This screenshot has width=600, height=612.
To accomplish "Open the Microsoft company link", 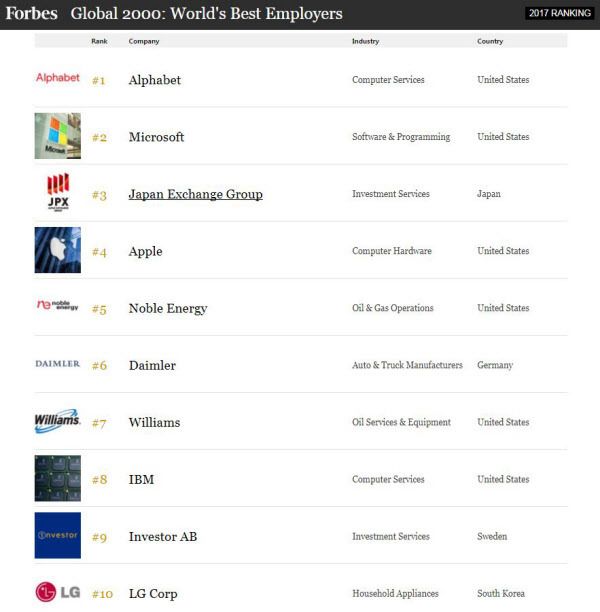I will click(156, 137).
